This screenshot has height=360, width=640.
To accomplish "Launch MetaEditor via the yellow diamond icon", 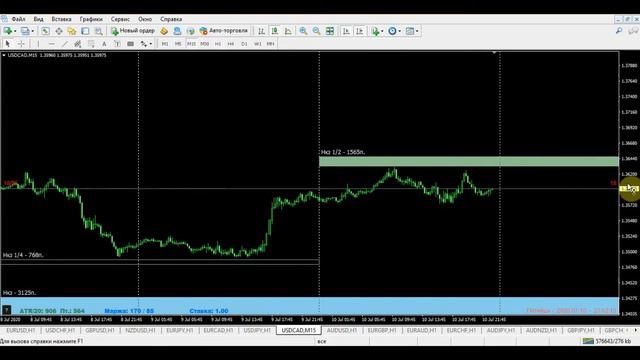I will click(x=164, y=31).
